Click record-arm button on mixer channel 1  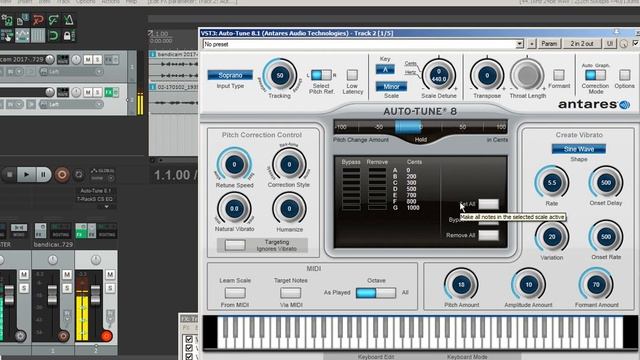coord(63,336)
